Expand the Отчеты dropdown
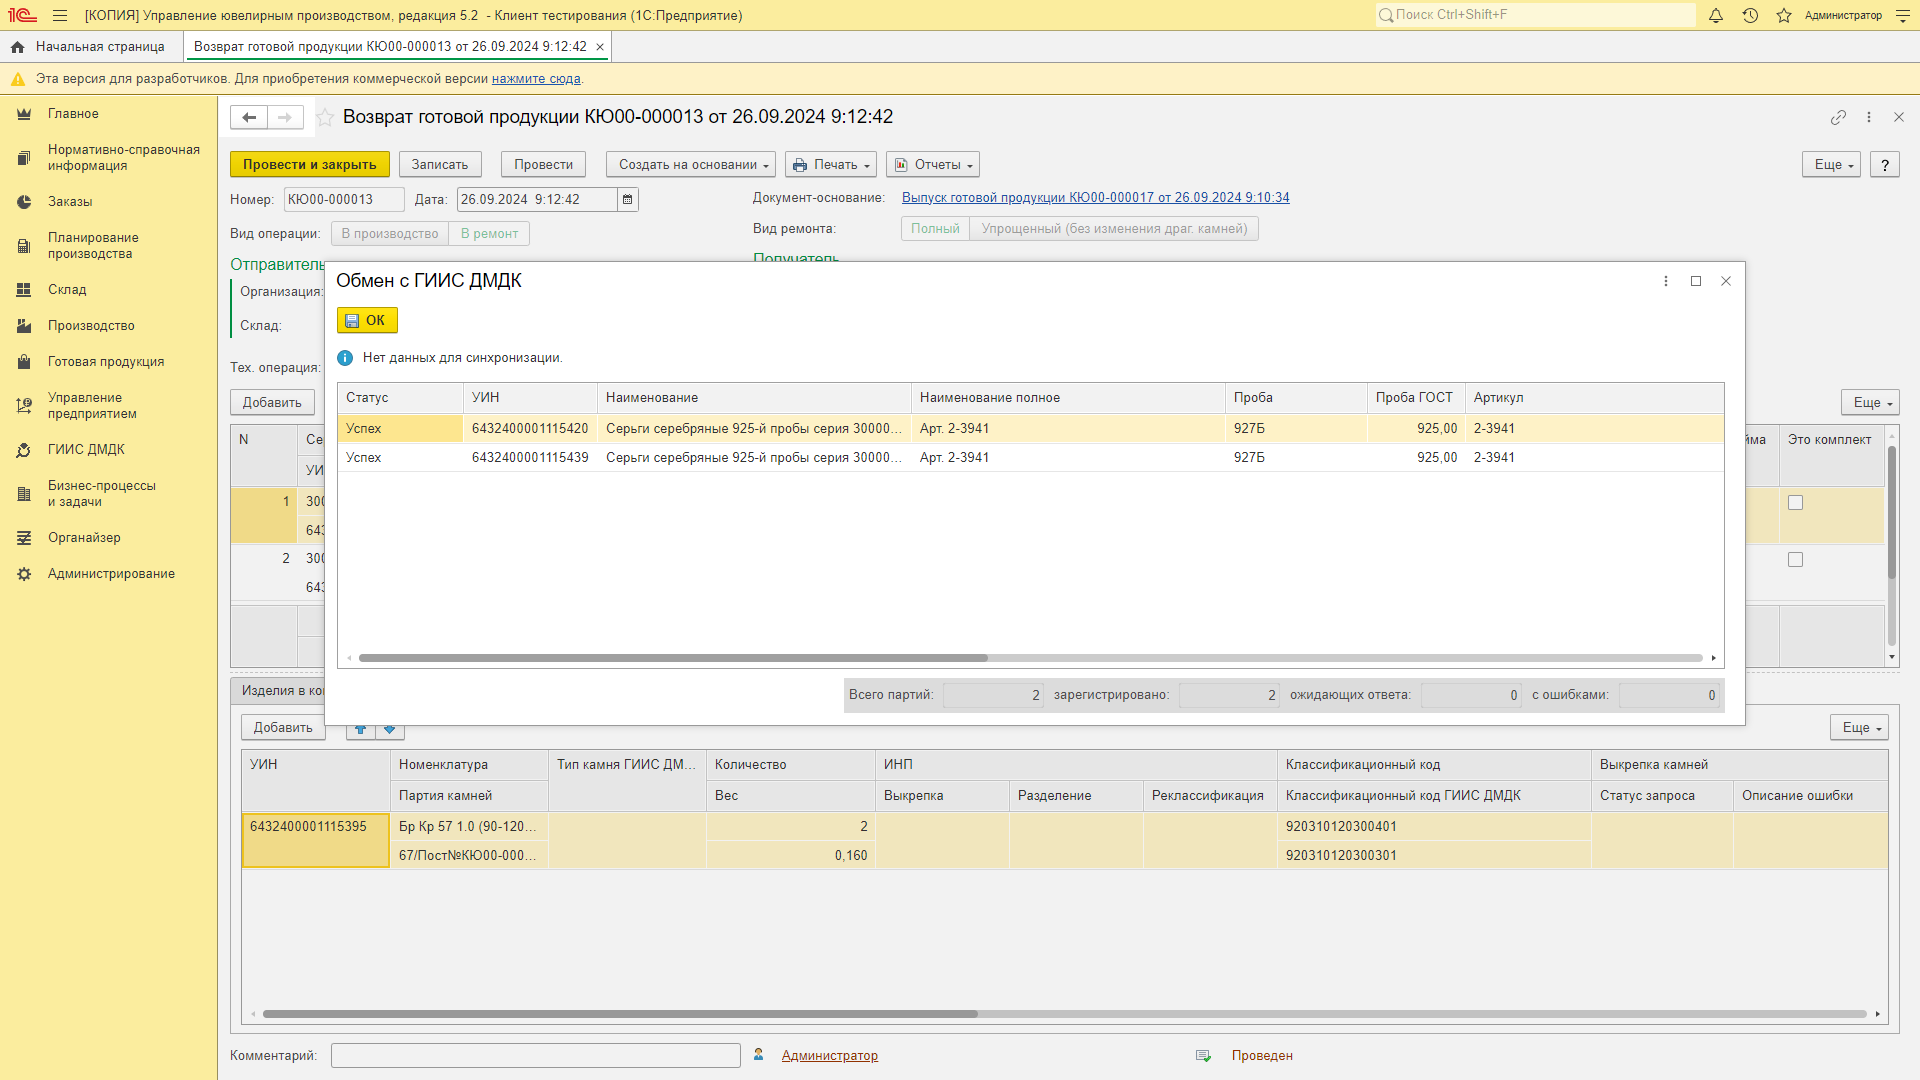The image size is (1920, 1080). (933, 165)
